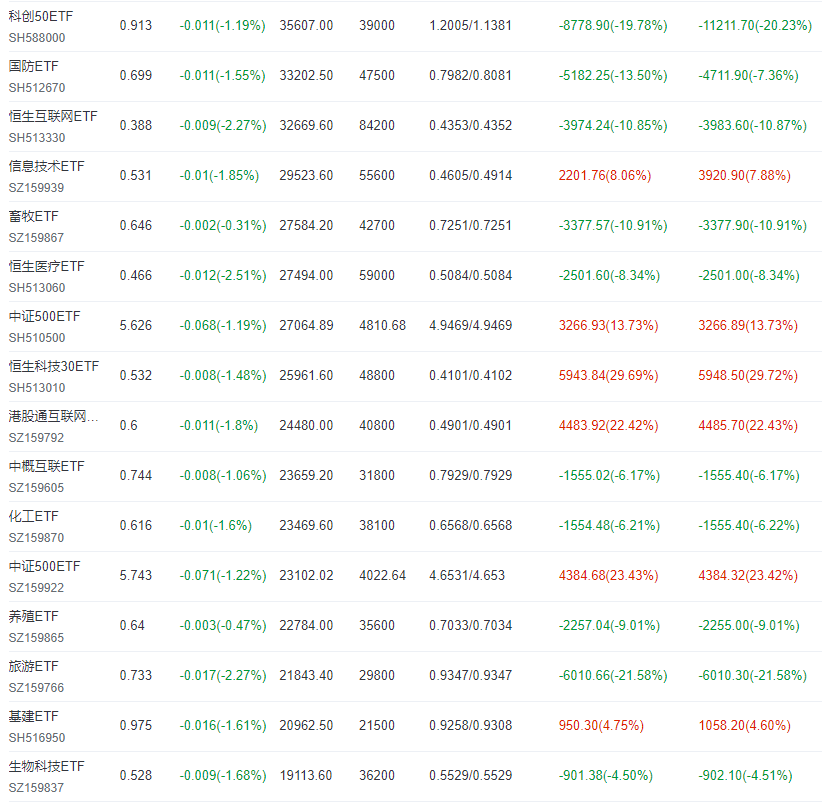Open the 化工ETF fund name
The image size is (822, 802).
[x=34, y=516]
